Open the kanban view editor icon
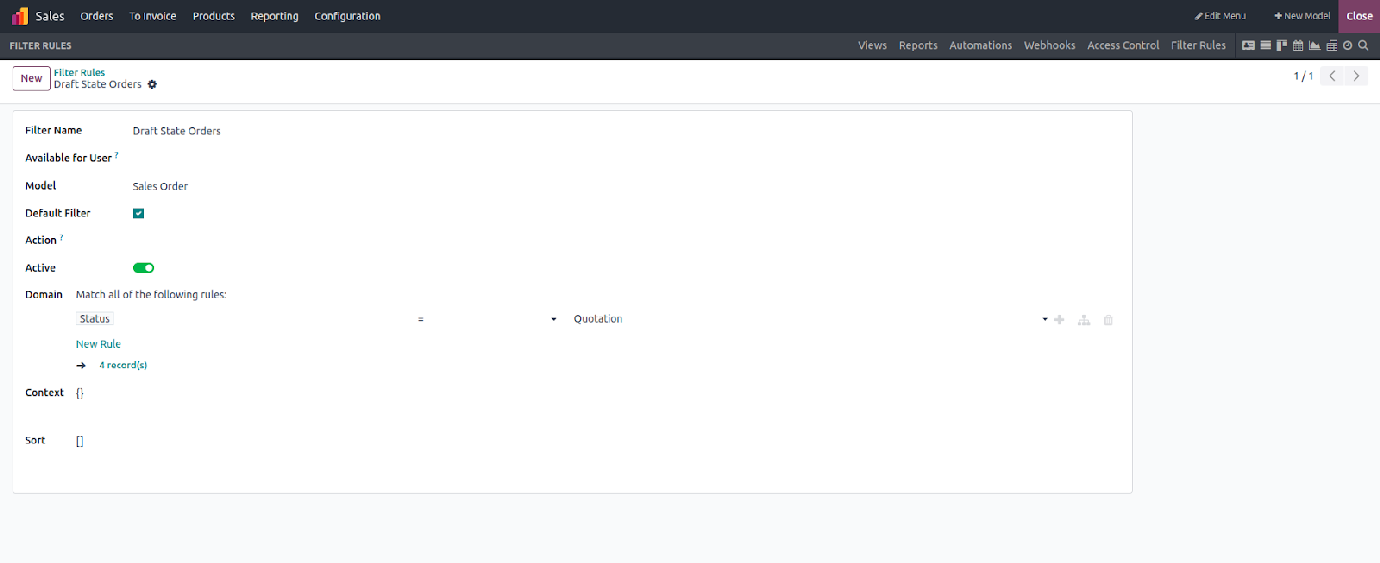 pos(1281,45)
